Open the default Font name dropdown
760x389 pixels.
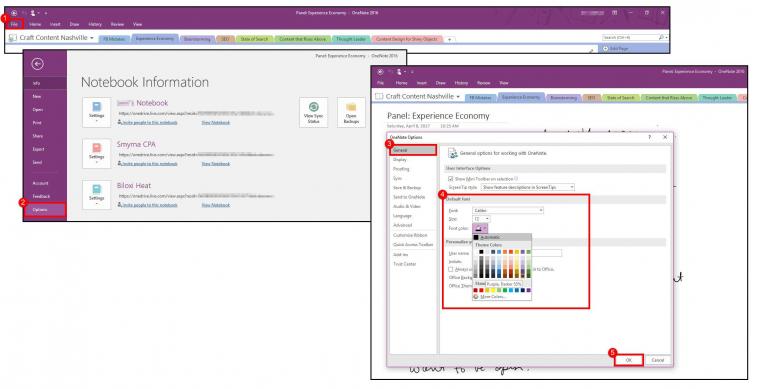pos(508,210)
